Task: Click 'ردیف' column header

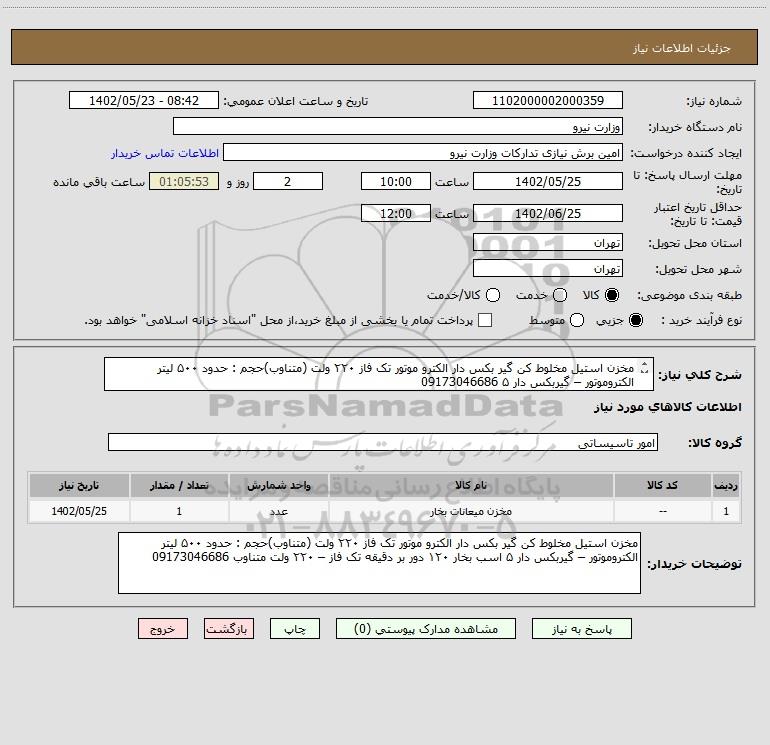Action: click(726, 485)
